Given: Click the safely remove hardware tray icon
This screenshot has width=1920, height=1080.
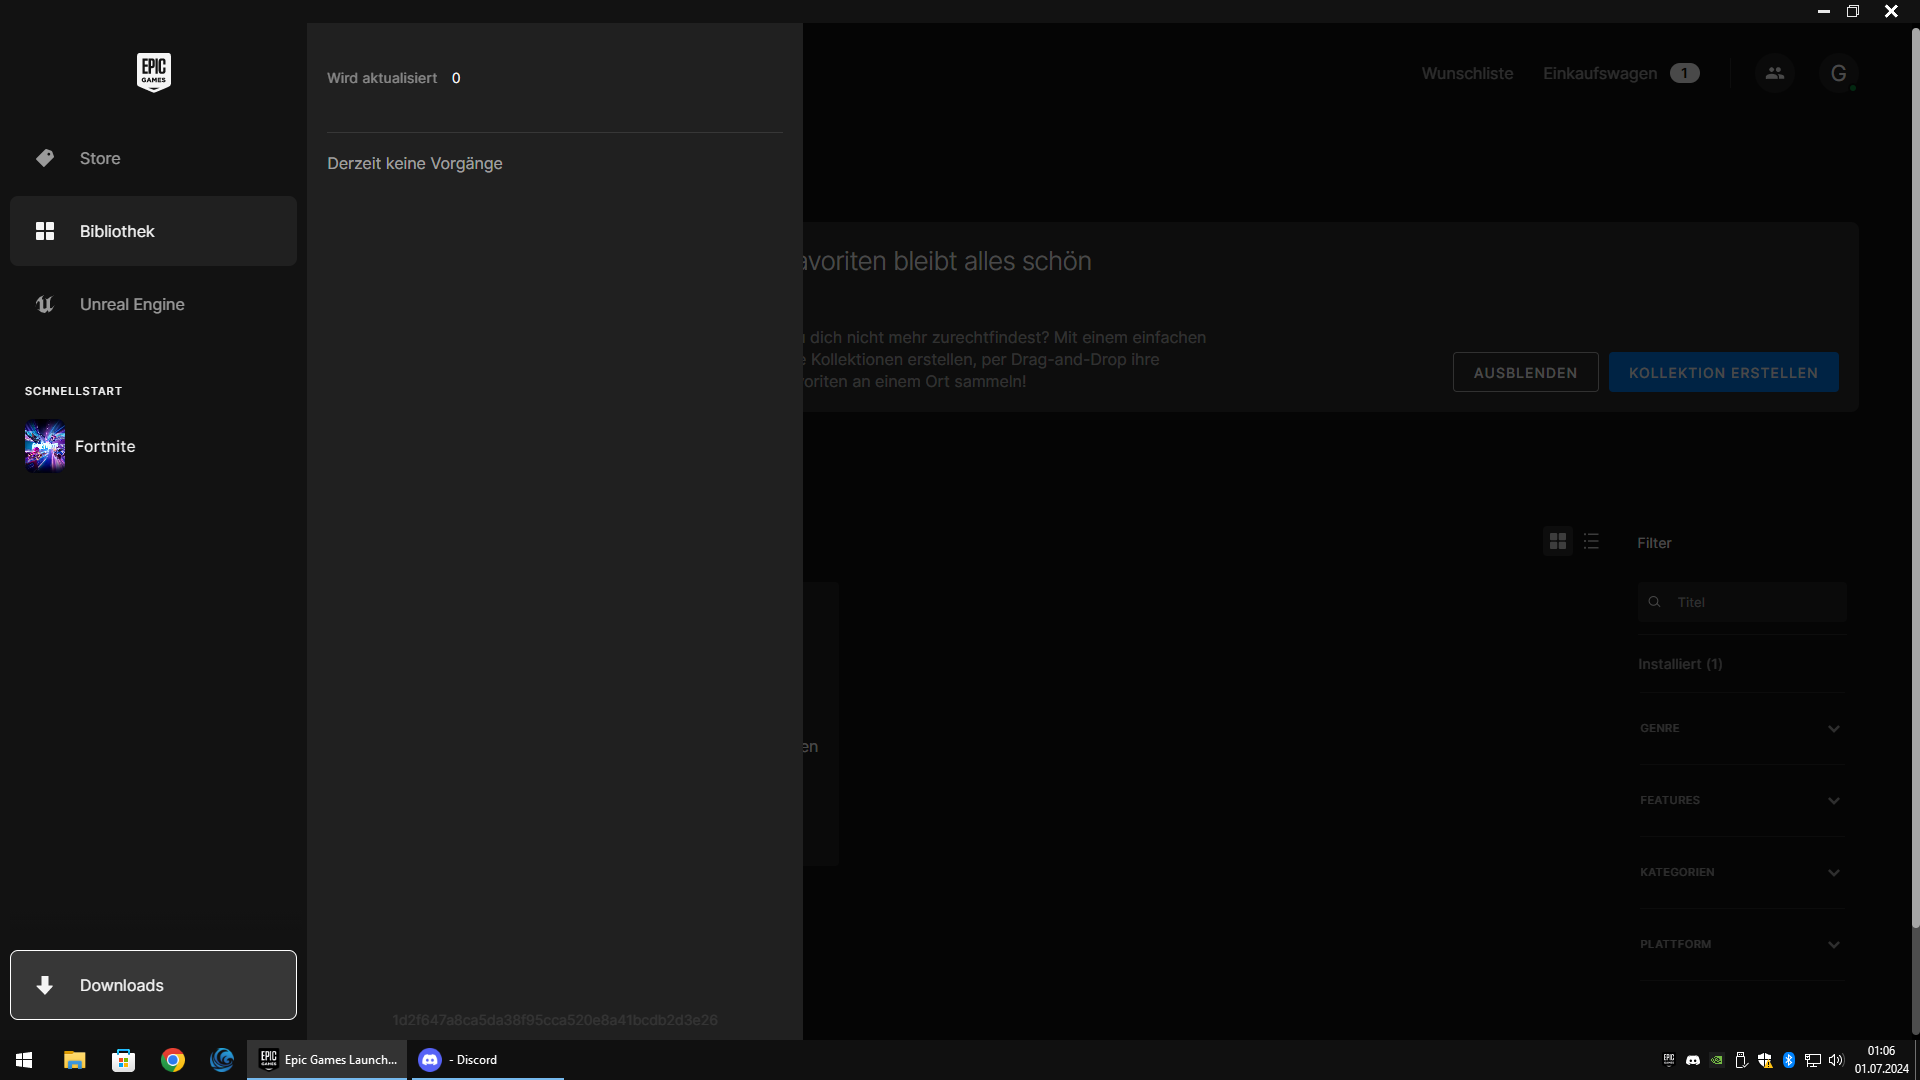Looking at the screenshot, I should pyautogui.click(x=1741, y=1060).
